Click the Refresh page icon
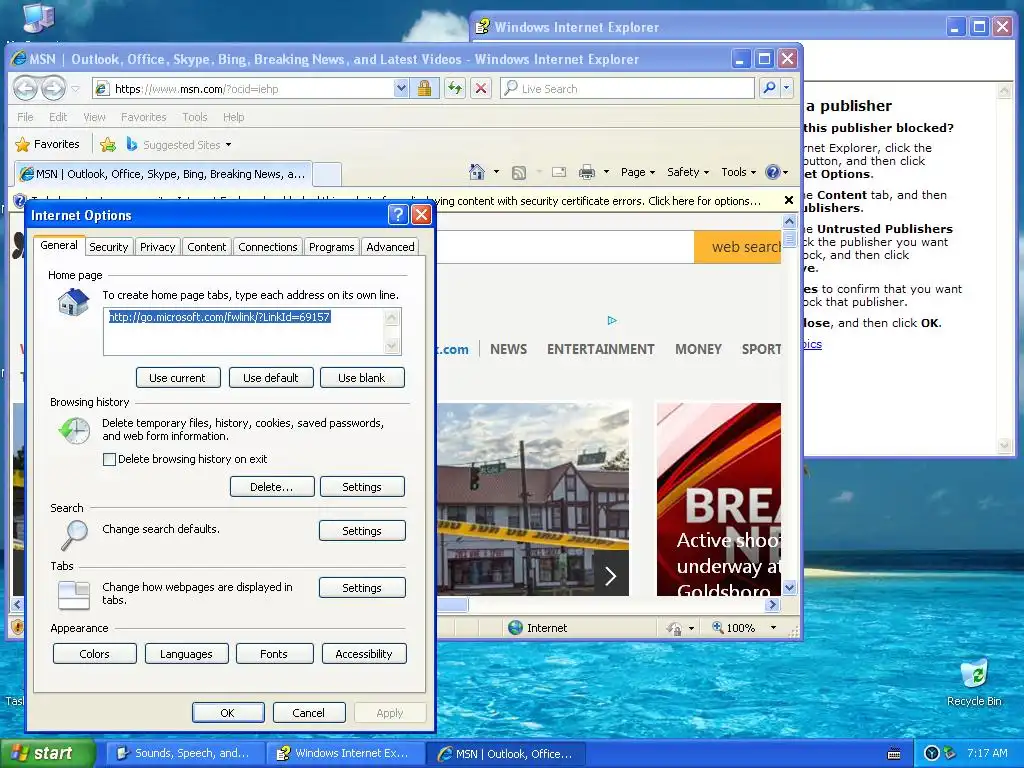Screen dimensions: 1024x768 click(455, 88)
